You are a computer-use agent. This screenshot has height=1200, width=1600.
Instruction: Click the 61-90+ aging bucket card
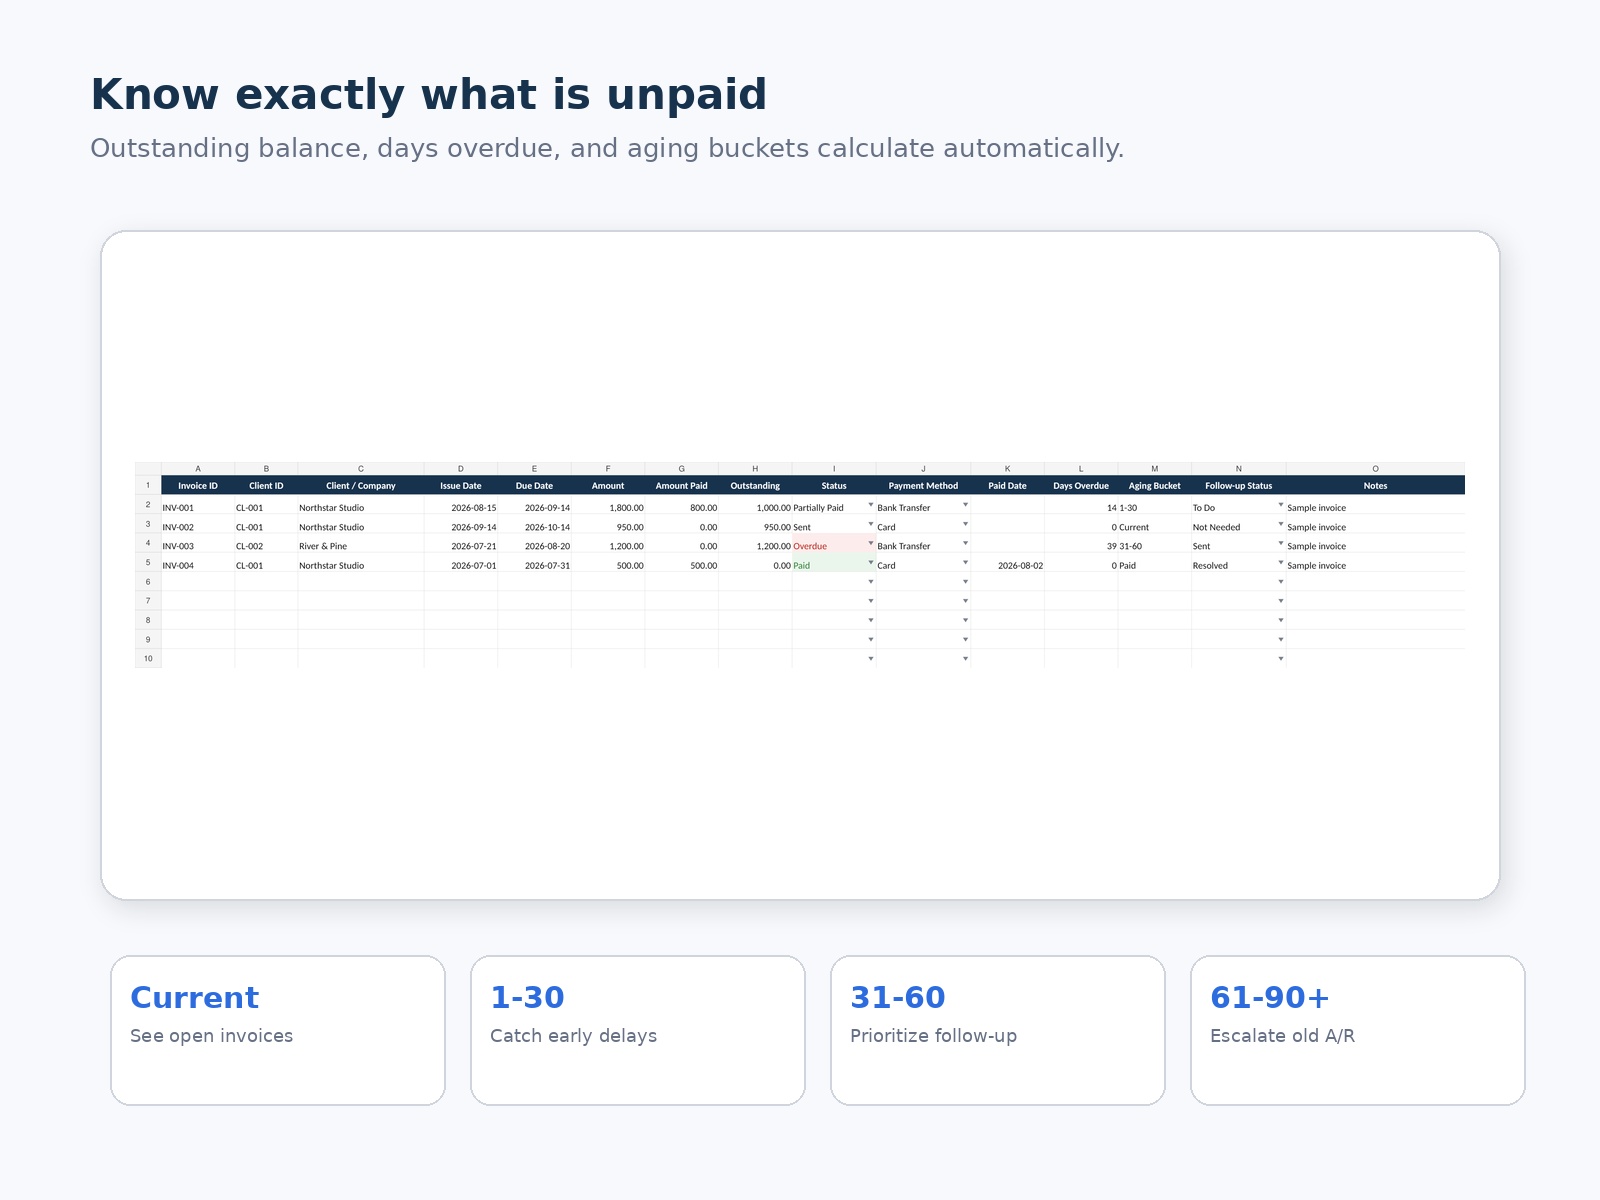point(1358,1030)
